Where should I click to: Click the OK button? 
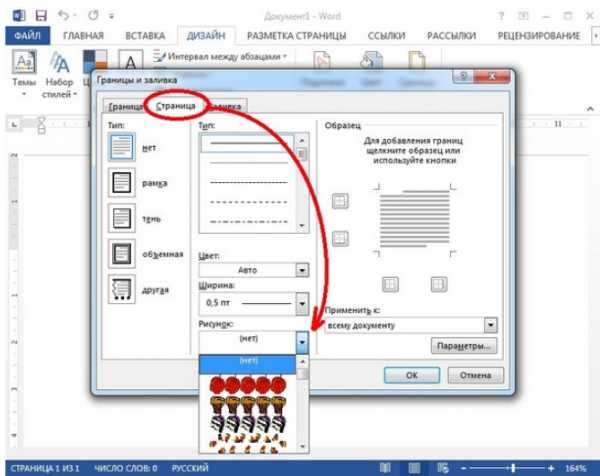tap(412, 375)
